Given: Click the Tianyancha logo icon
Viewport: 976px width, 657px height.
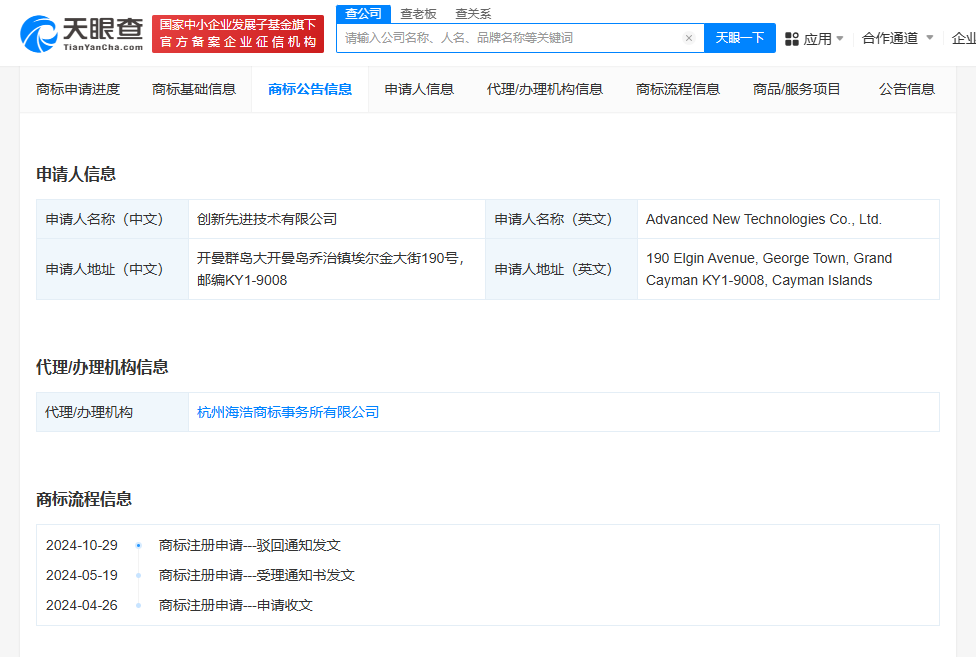Looking at the screenshot, I should [40, 34].
